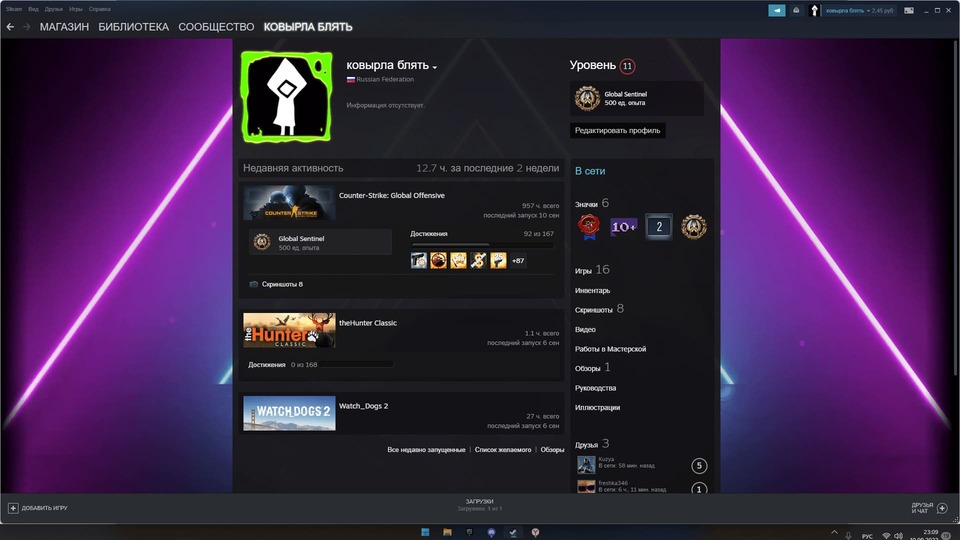This screenshot has height=540, width=960.
Task: Open the Counter-Strike game banner thumbnail
Action: (289, 203)
